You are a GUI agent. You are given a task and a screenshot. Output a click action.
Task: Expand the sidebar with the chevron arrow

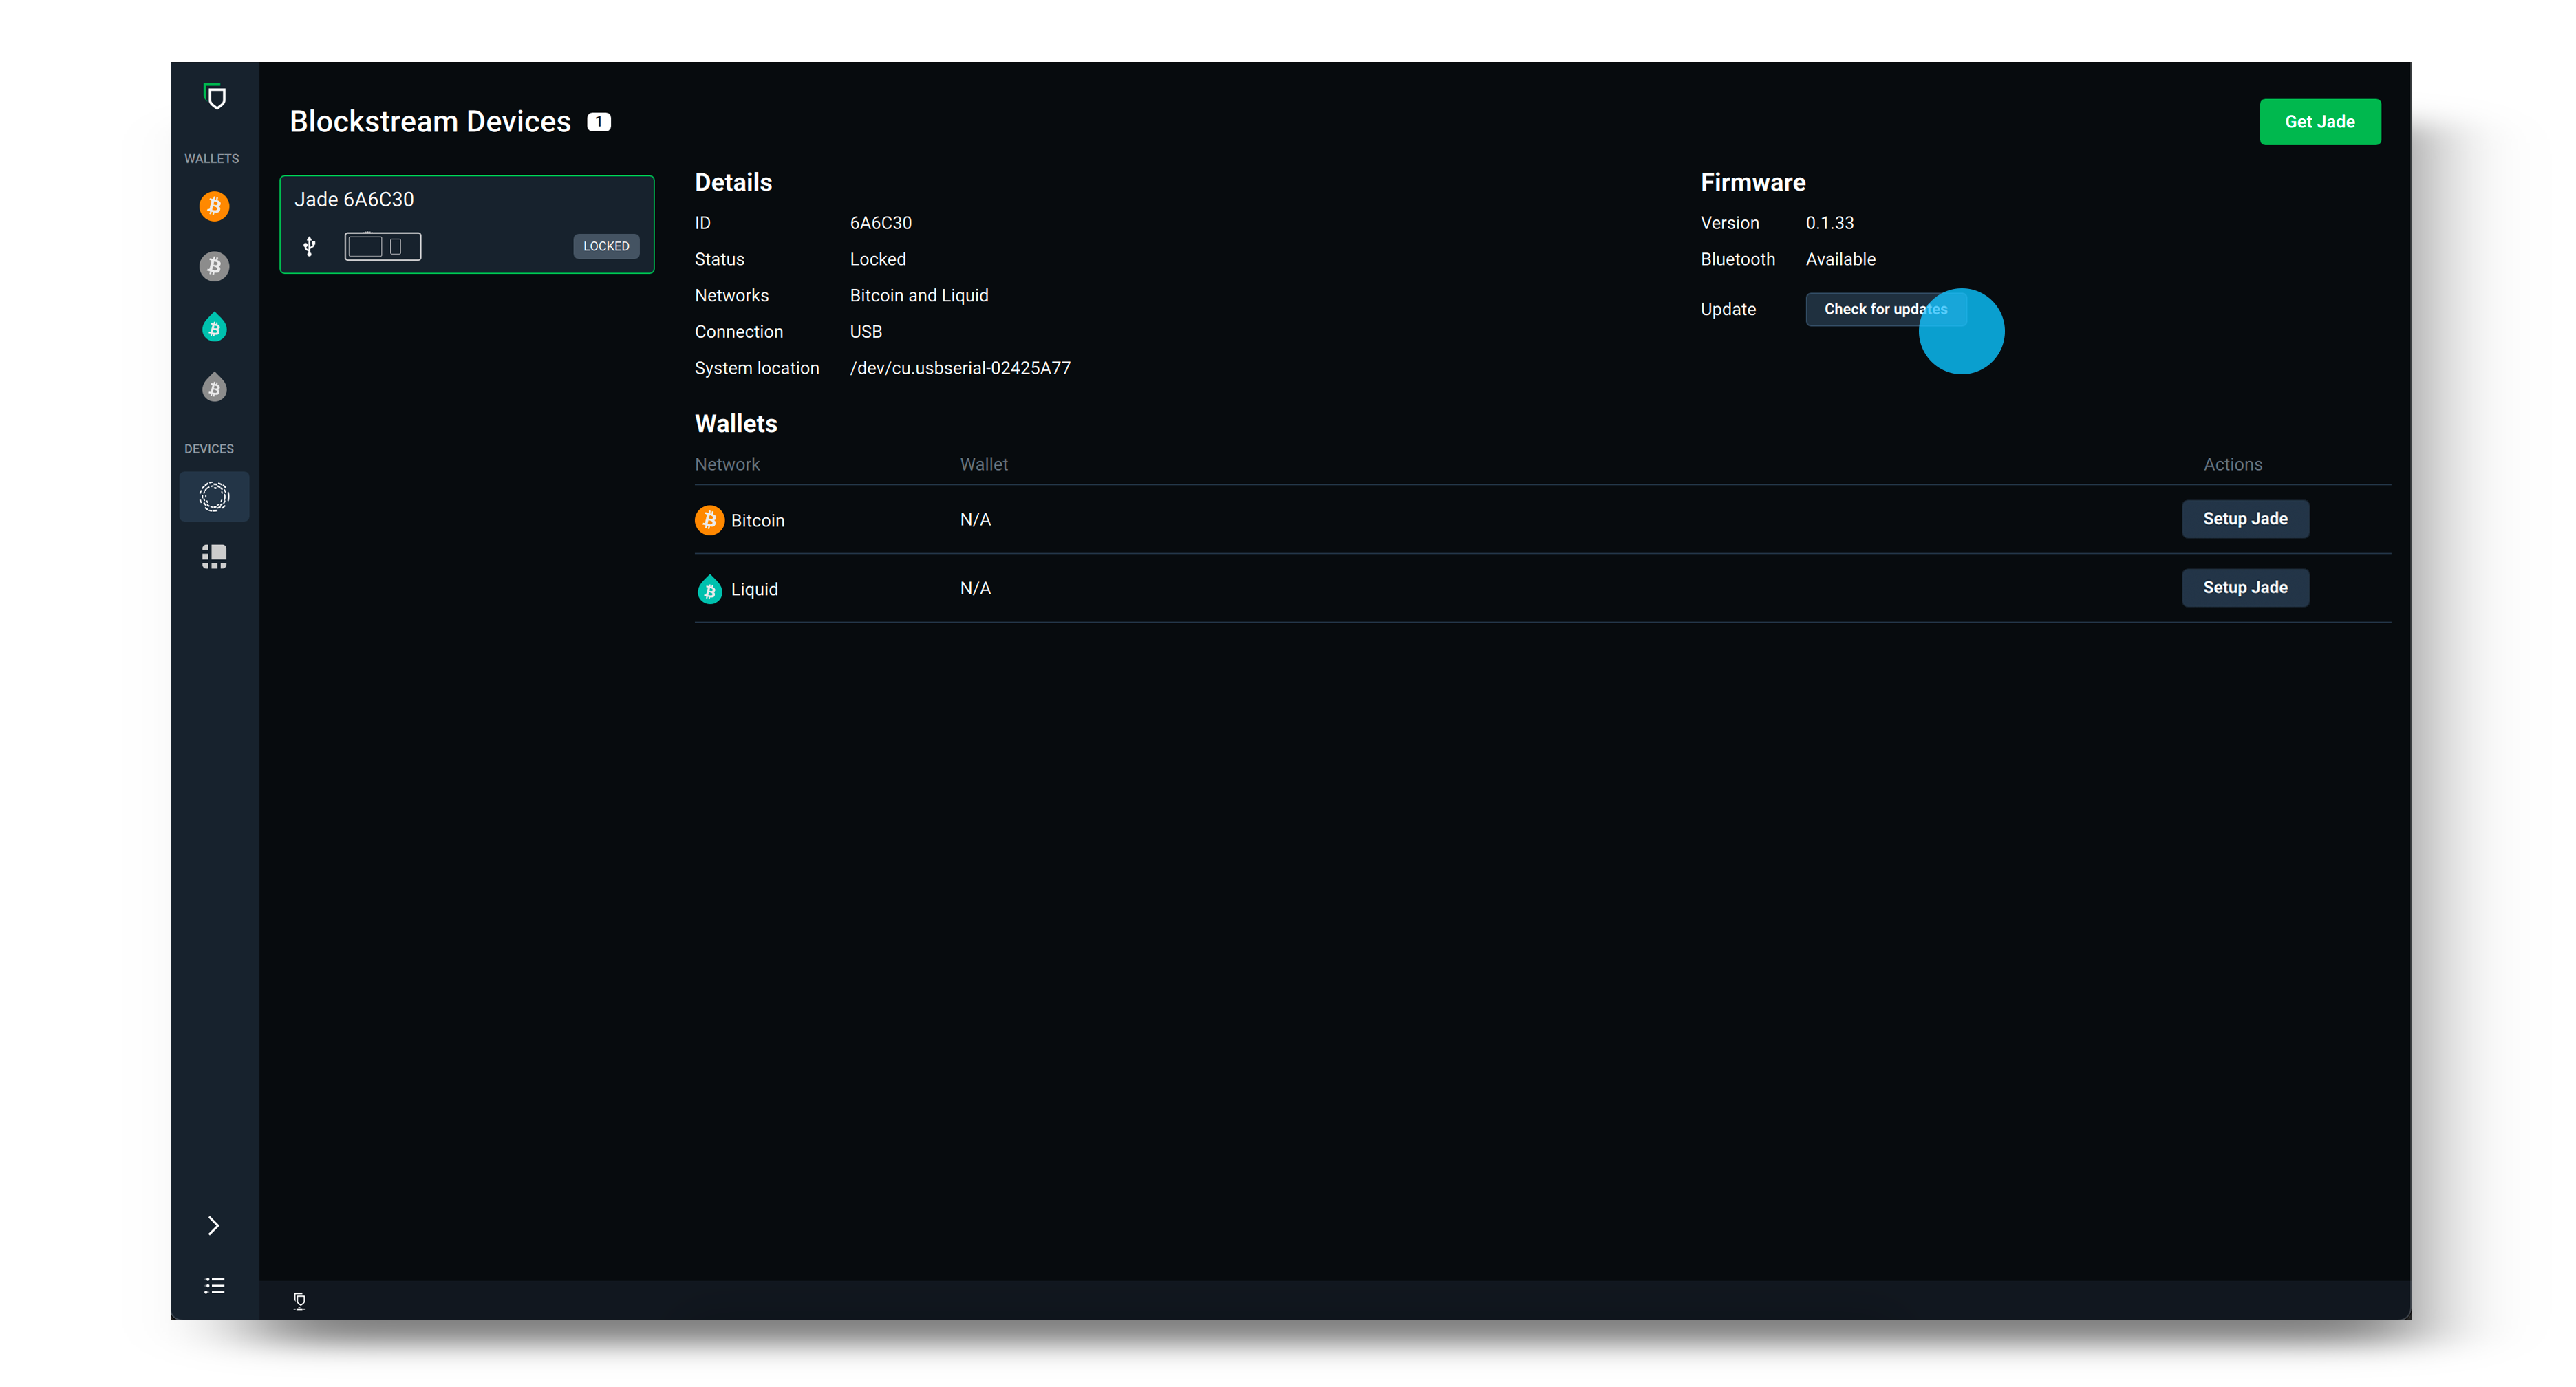pos(213,1225)
